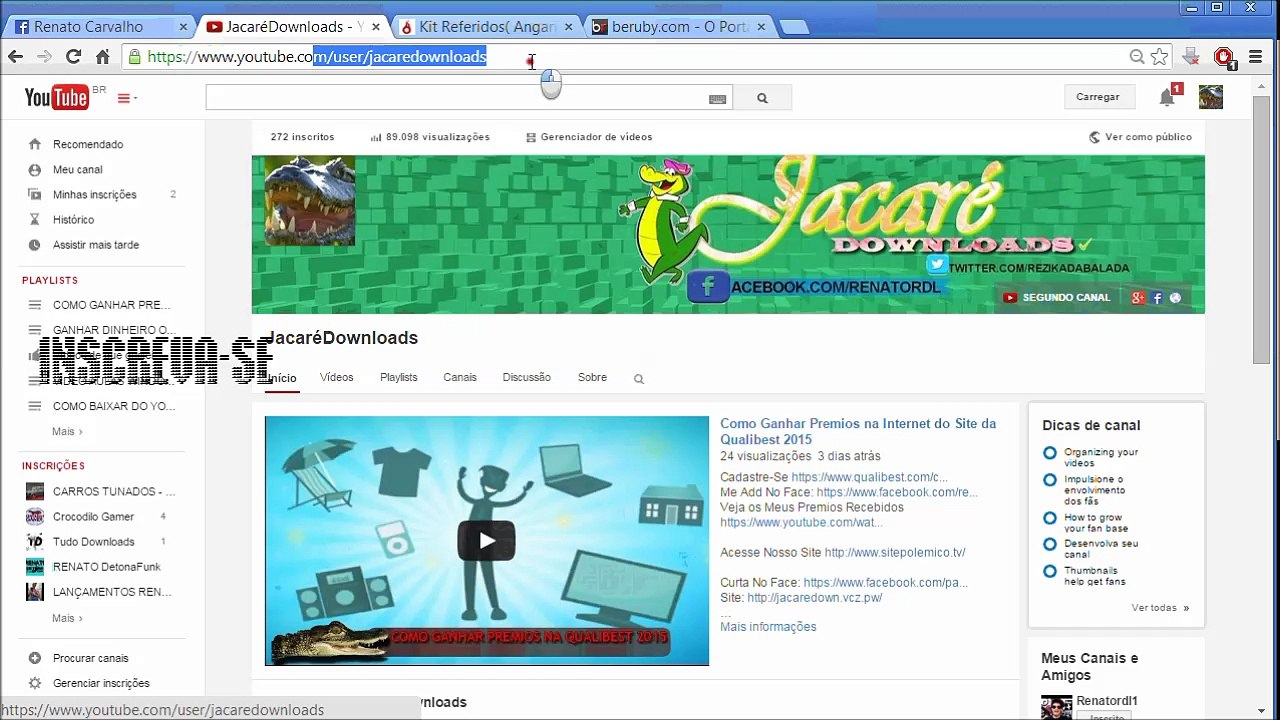Open the download extension icon in toolbar

[1190, 57]
